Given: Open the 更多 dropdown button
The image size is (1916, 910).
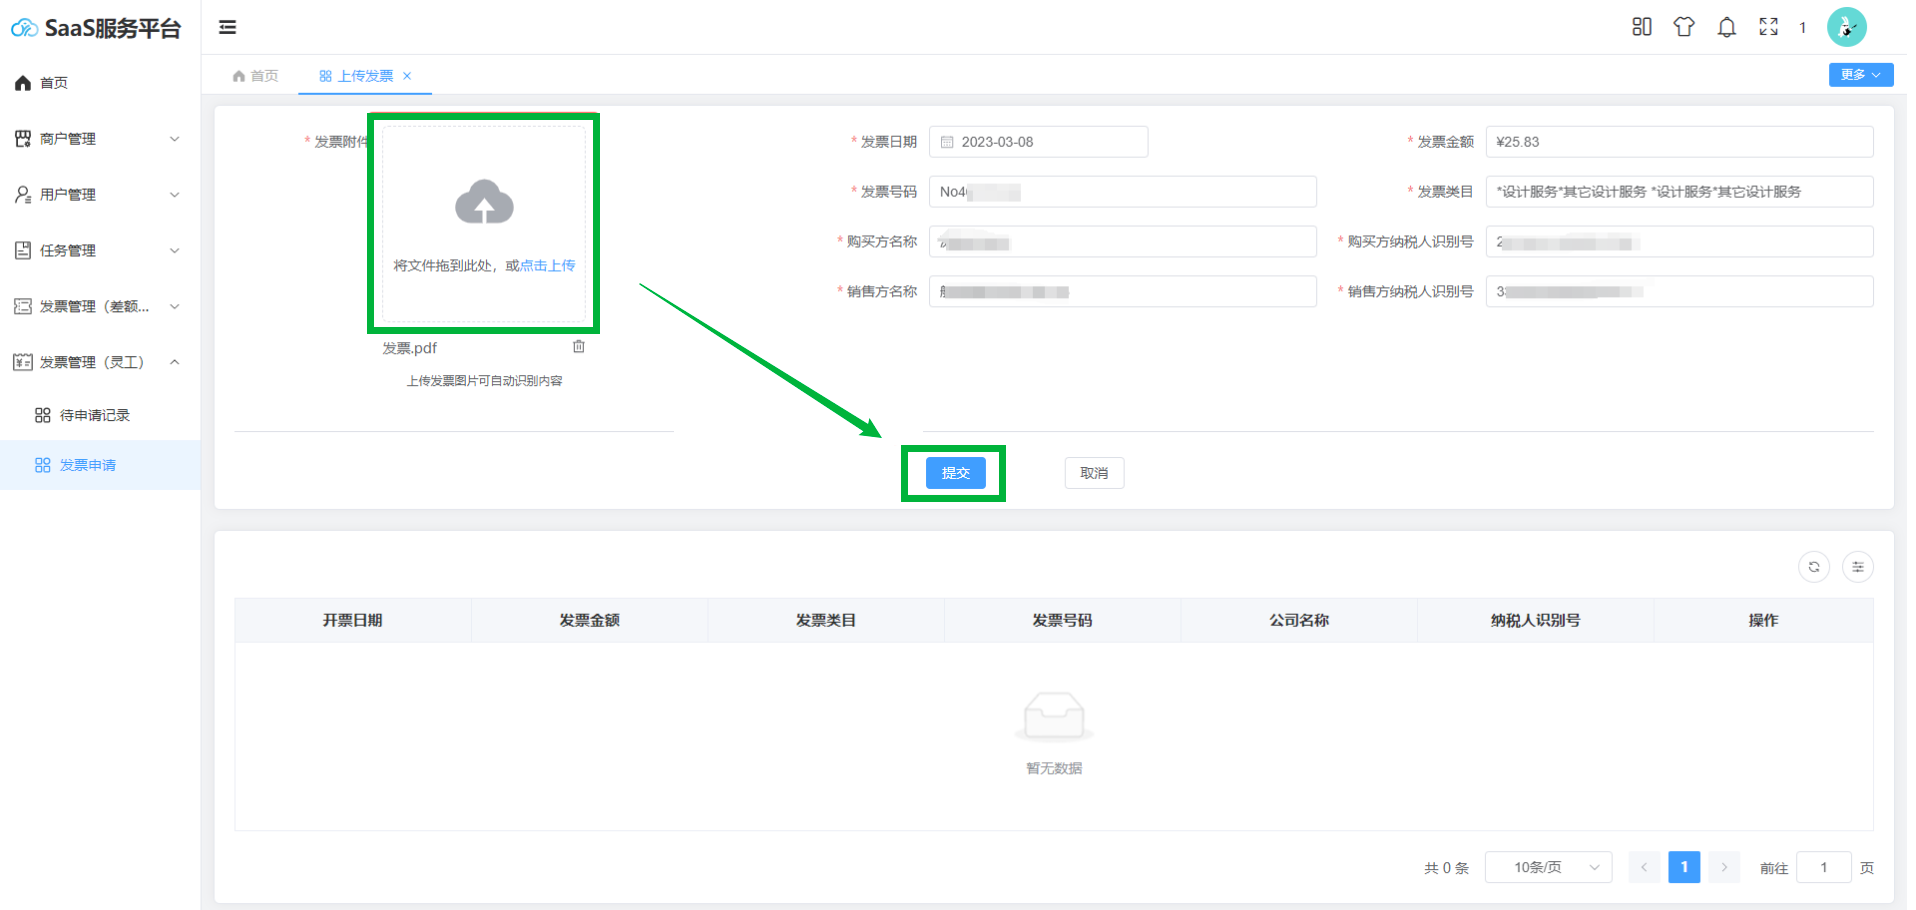Looking at the screenshot, I should (x=1860, y=75).
